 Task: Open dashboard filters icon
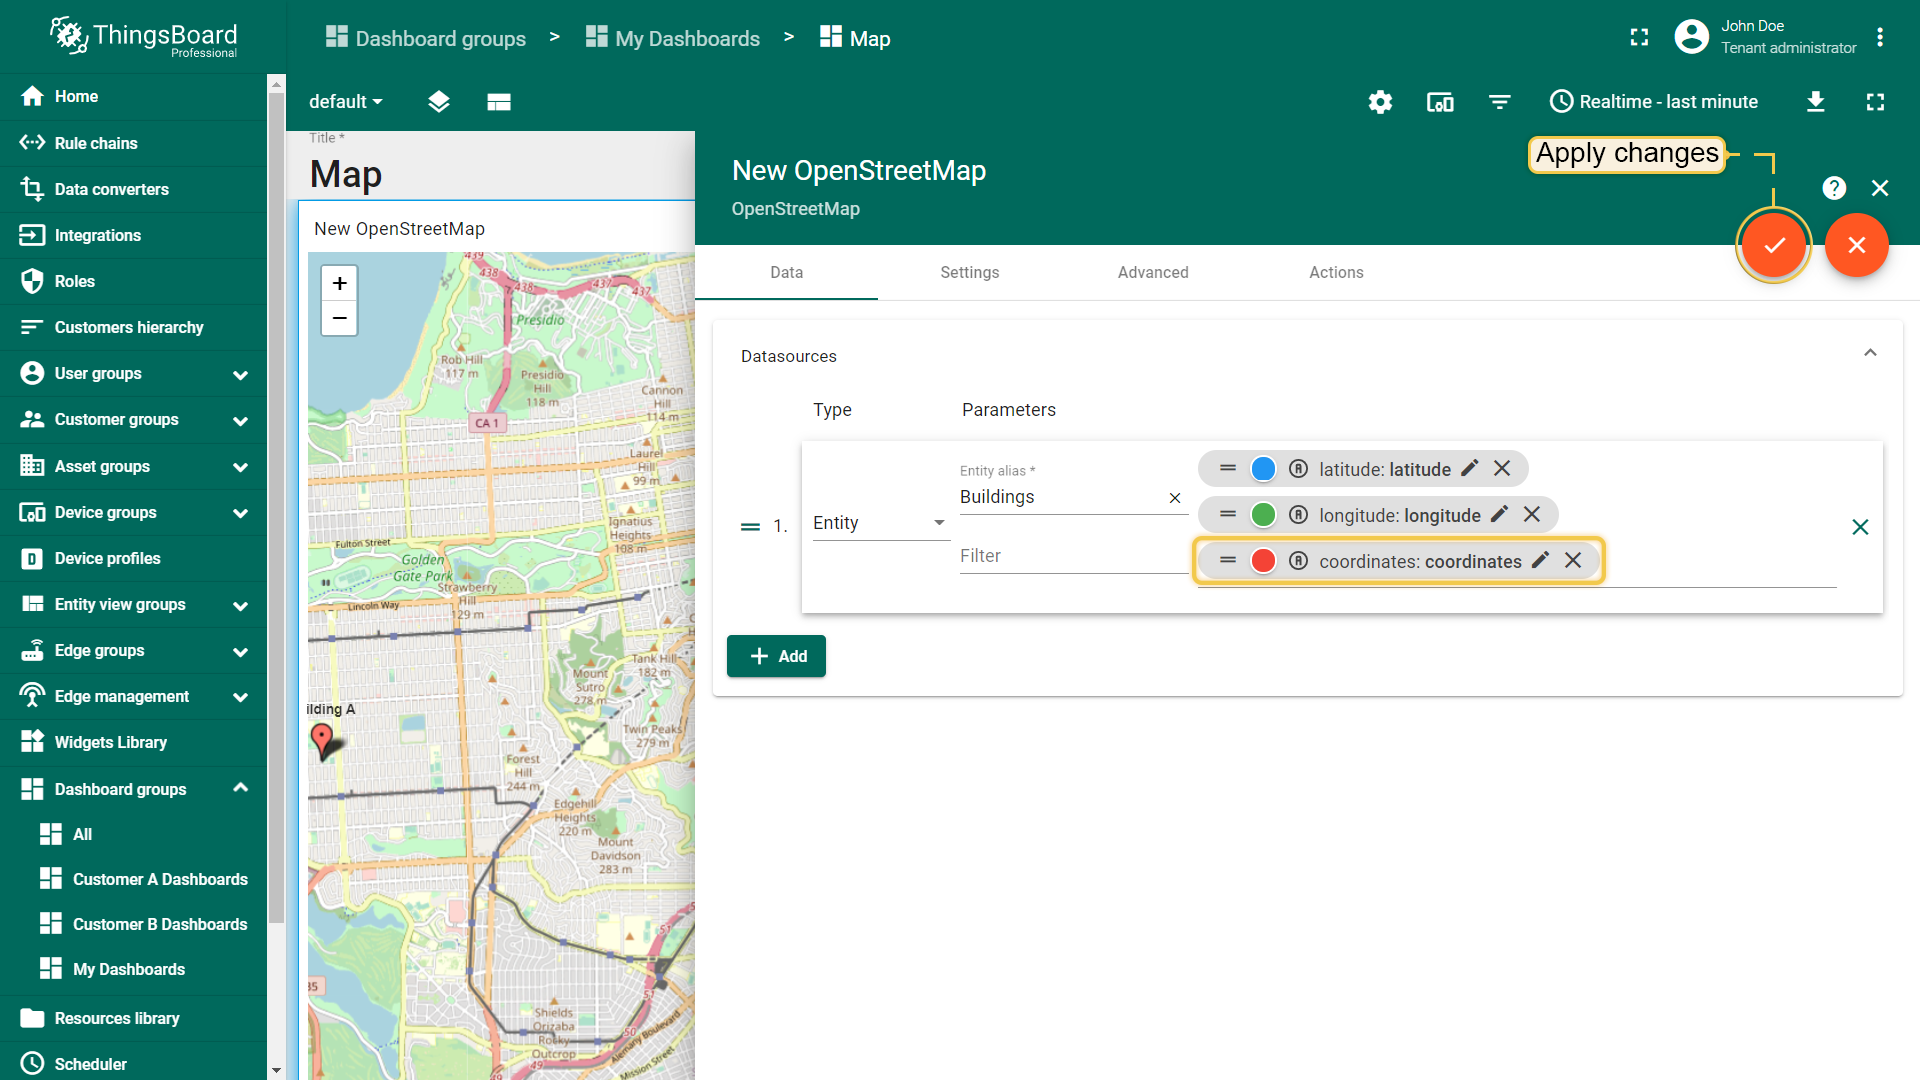click(x=1499, y=102)
